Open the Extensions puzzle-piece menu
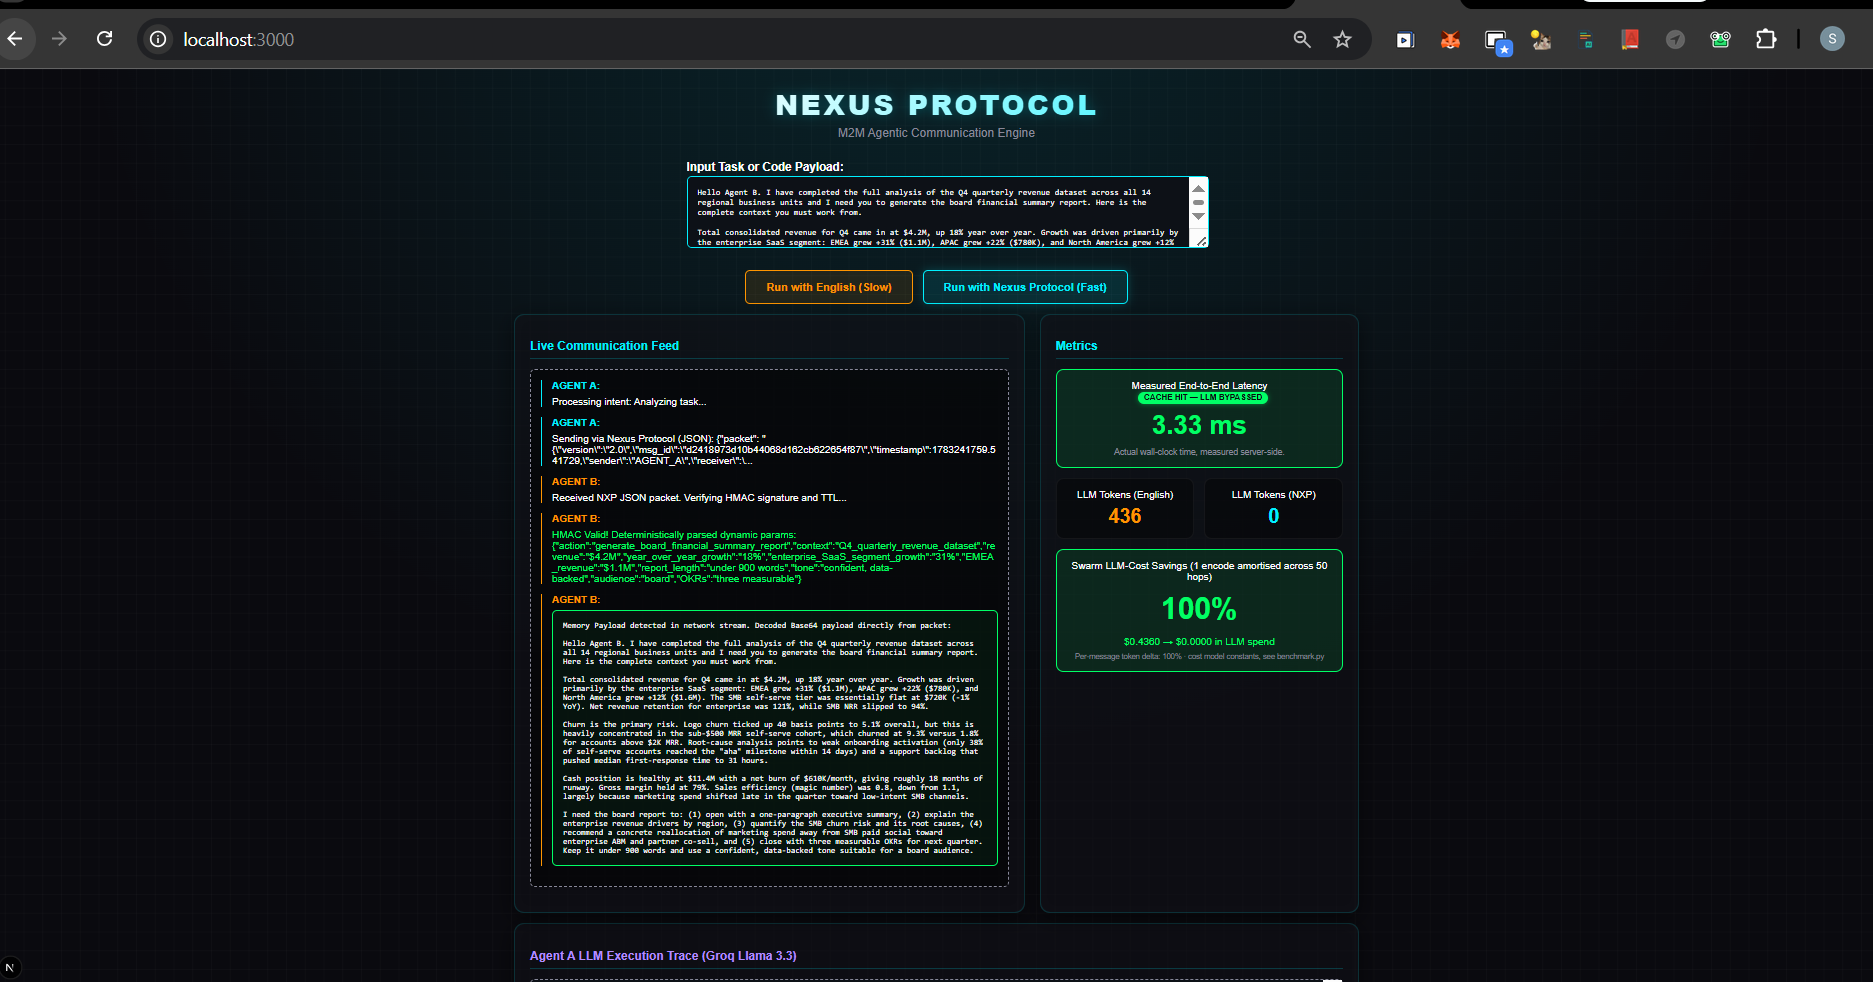This screenshot has height=982, width=1873. (1766, 39)
